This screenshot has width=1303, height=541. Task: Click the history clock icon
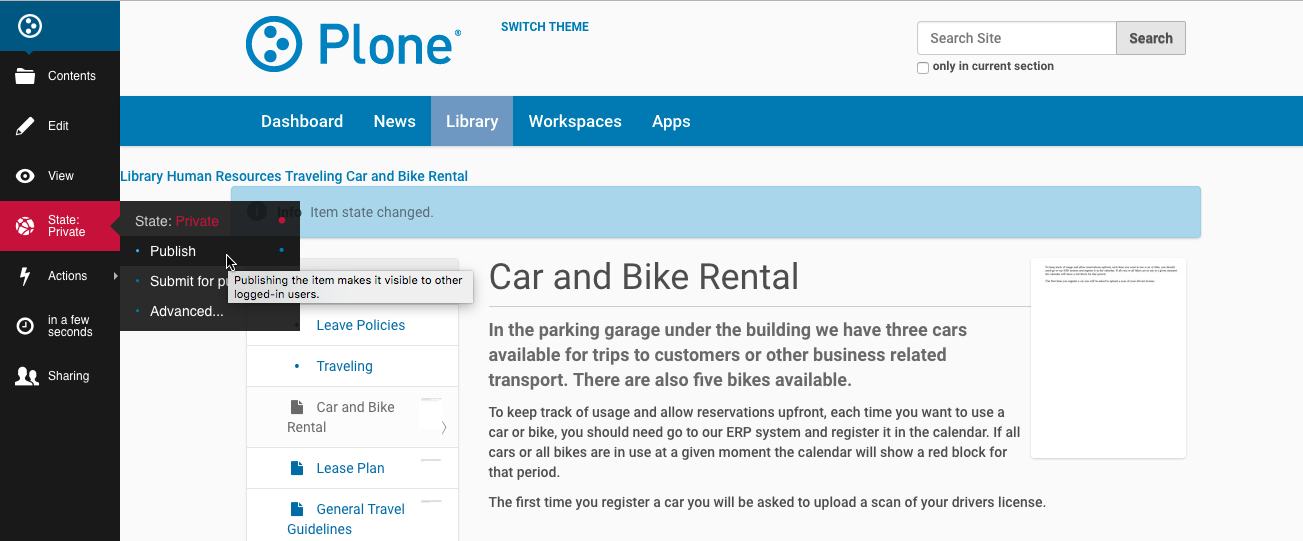click(x=25, y=326)
